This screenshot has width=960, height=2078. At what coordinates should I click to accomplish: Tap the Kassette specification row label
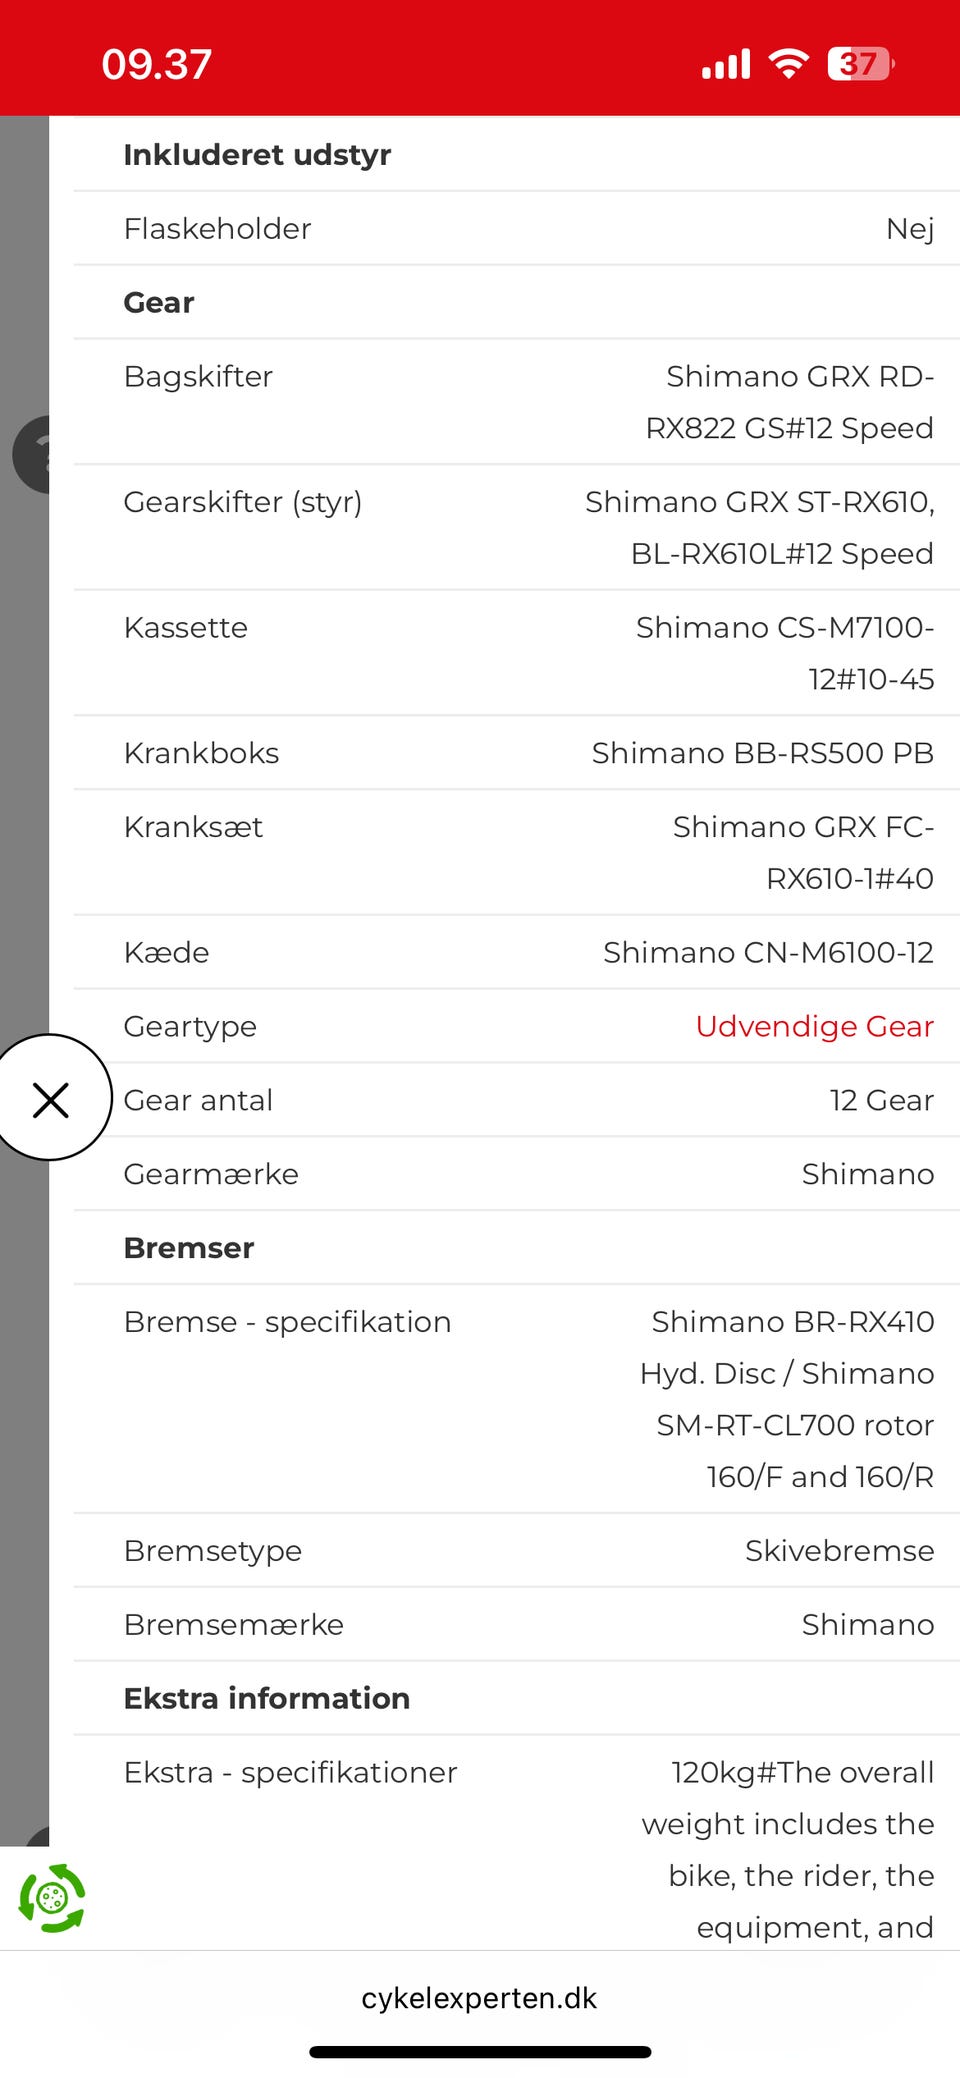(x=186, y=628)
